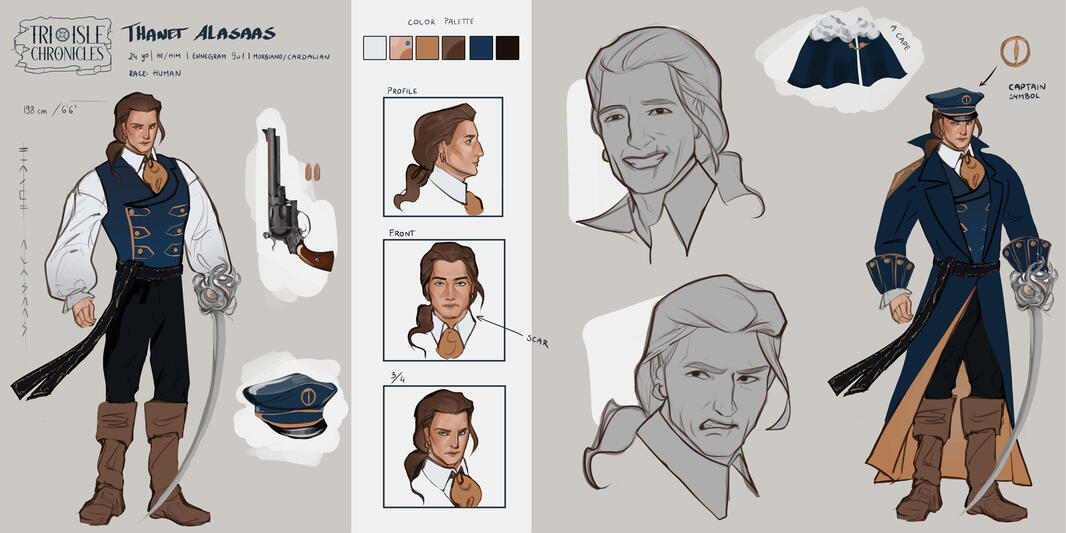Click the 'Front' label

pyautogui.click(x=402, y=233)
